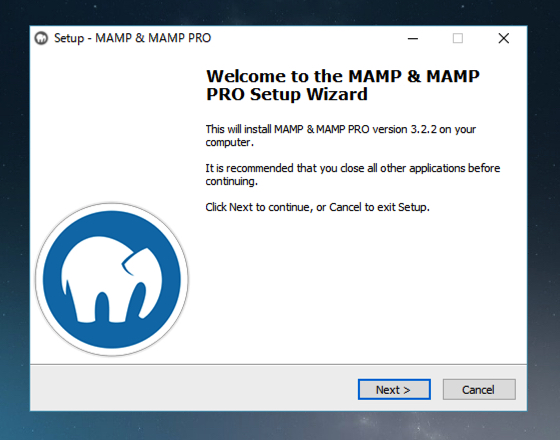Minimize the Setup window

[413, 38]
